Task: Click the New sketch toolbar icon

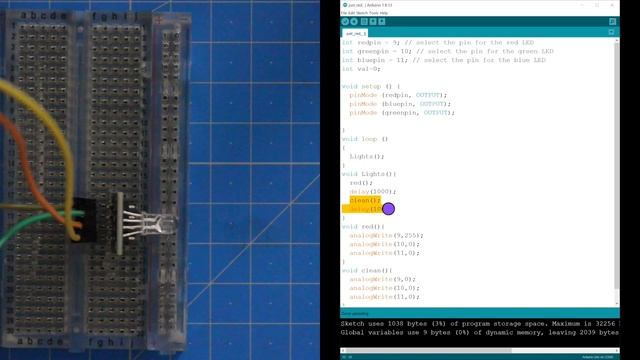Action: point(364,22)
